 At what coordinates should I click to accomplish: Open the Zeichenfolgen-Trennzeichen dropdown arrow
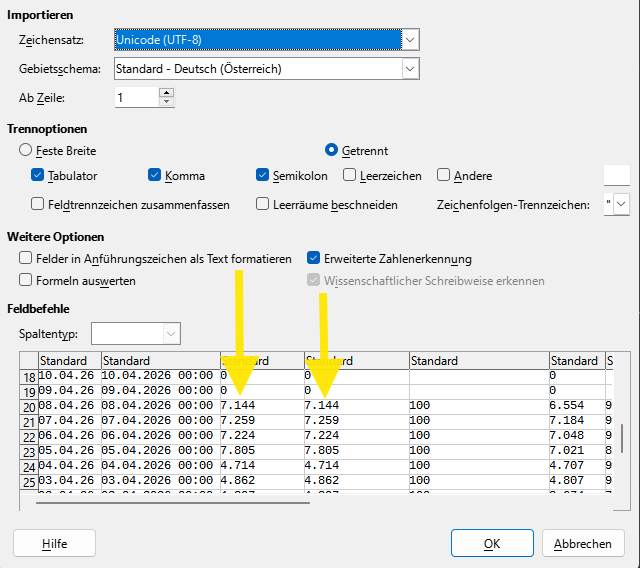[622, 204]
